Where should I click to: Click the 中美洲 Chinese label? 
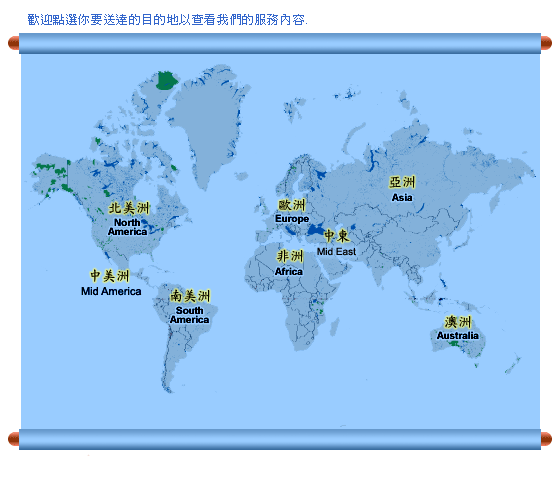pos(110,276)
